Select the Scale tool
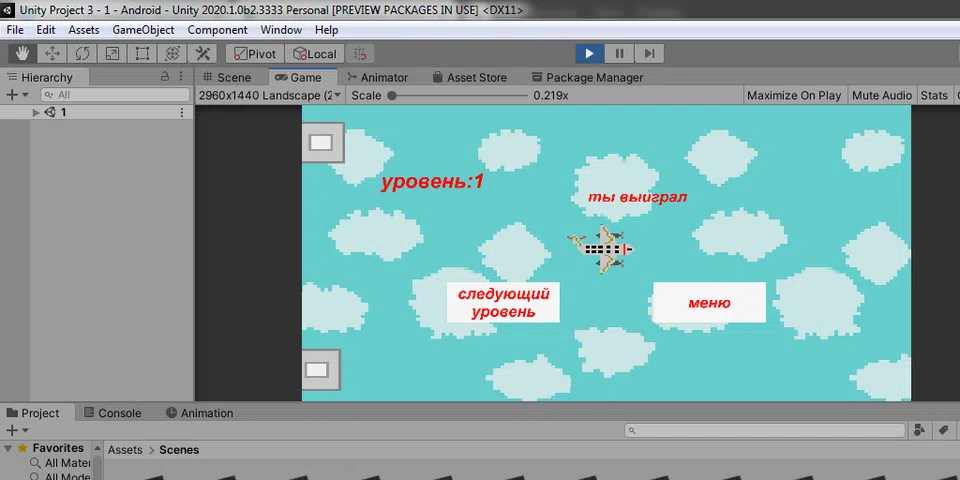960x480 pixels. [113, 54]
